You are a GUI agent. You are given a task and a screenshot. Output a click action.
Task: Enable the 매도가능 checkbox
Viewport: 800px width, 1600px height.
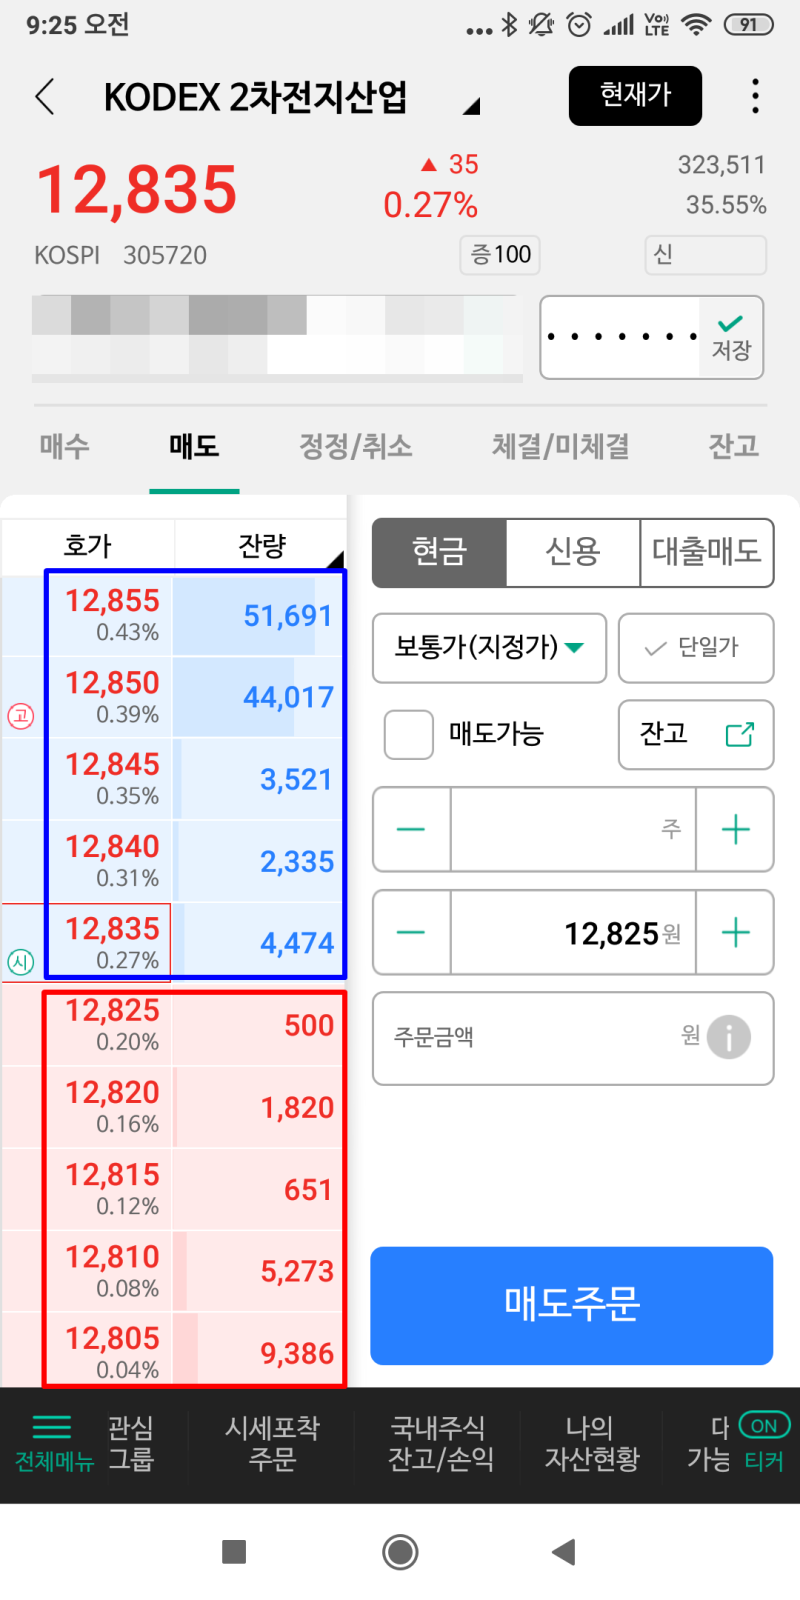coord(408,735)
